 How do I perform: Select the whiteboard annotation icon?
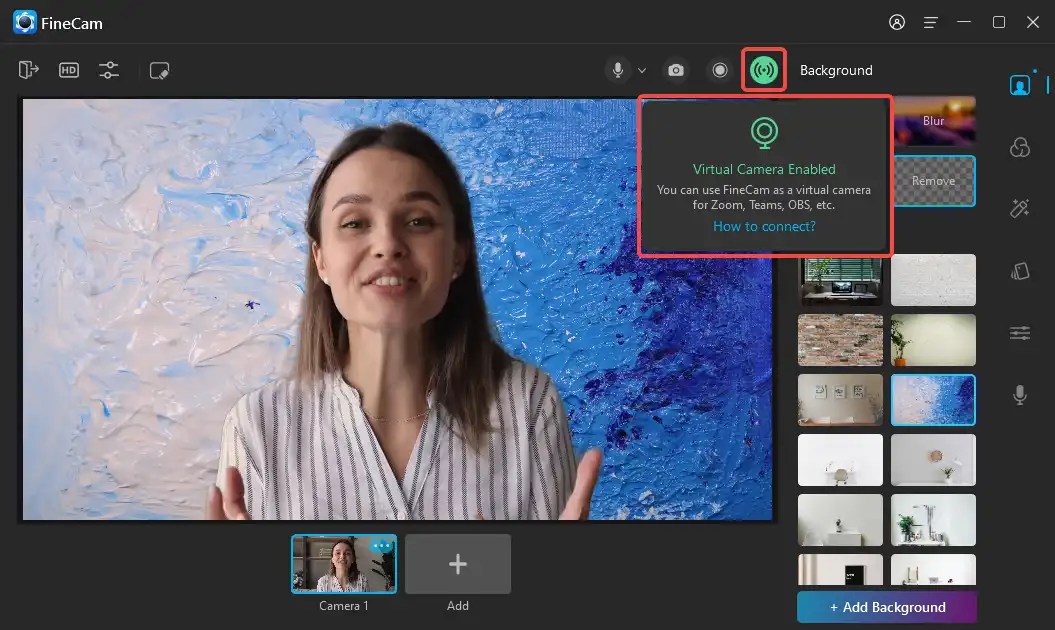click(x=159, y=70)
